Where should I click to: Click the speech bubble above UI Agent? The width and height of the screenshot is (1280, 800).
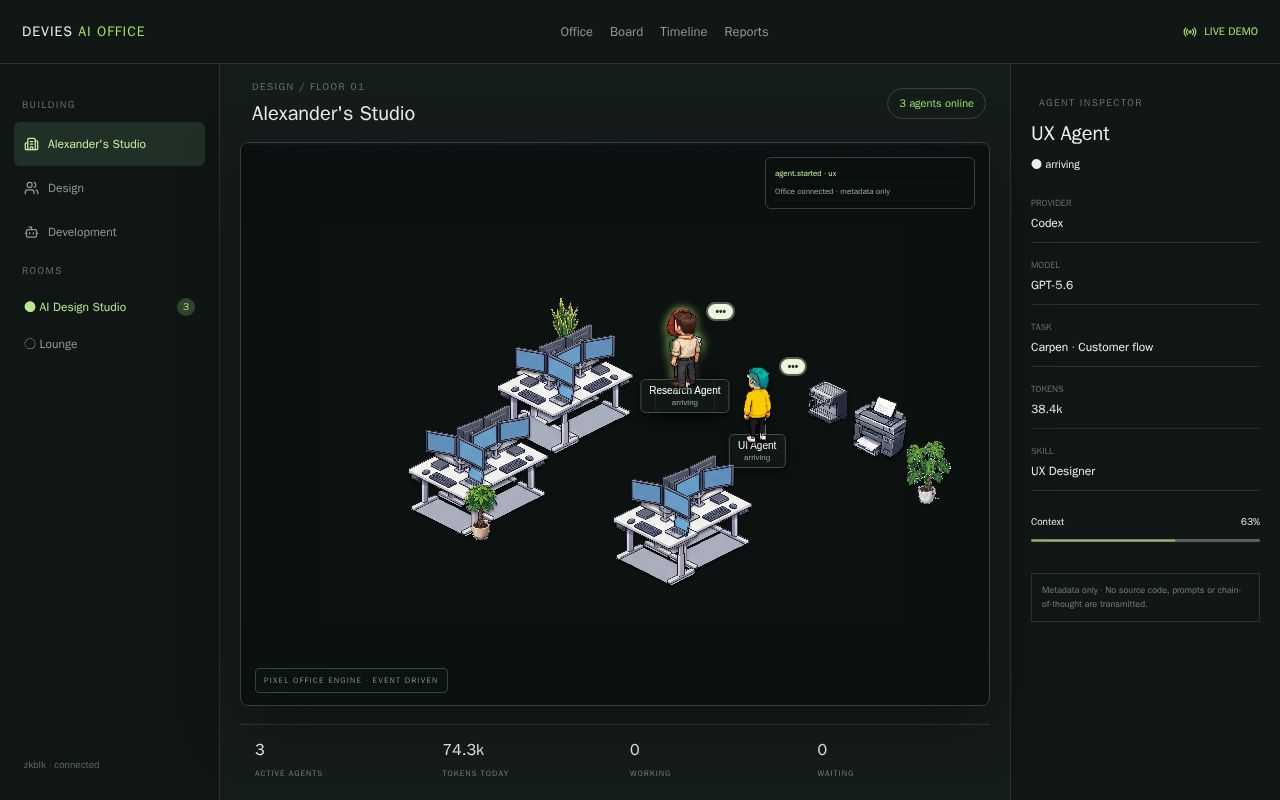tap(792, 367)
